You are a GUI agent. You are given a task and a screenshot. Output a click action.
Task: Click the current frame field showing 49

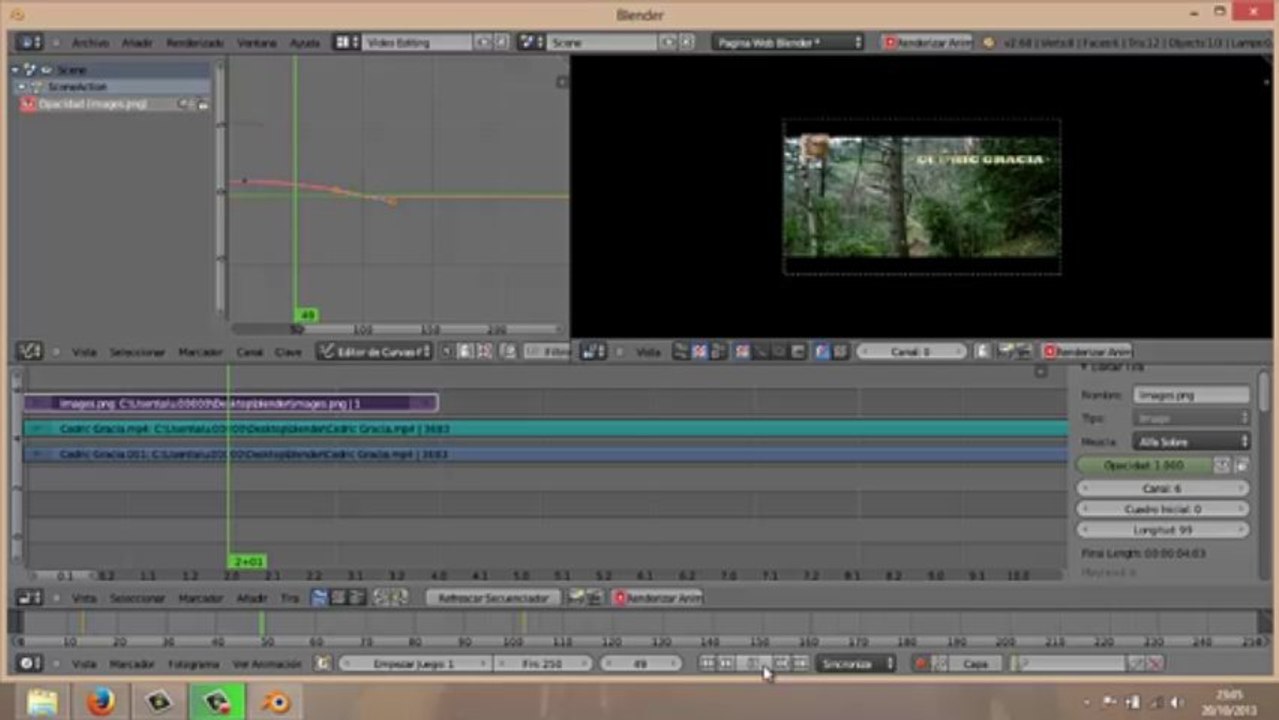tap(641, 664)
